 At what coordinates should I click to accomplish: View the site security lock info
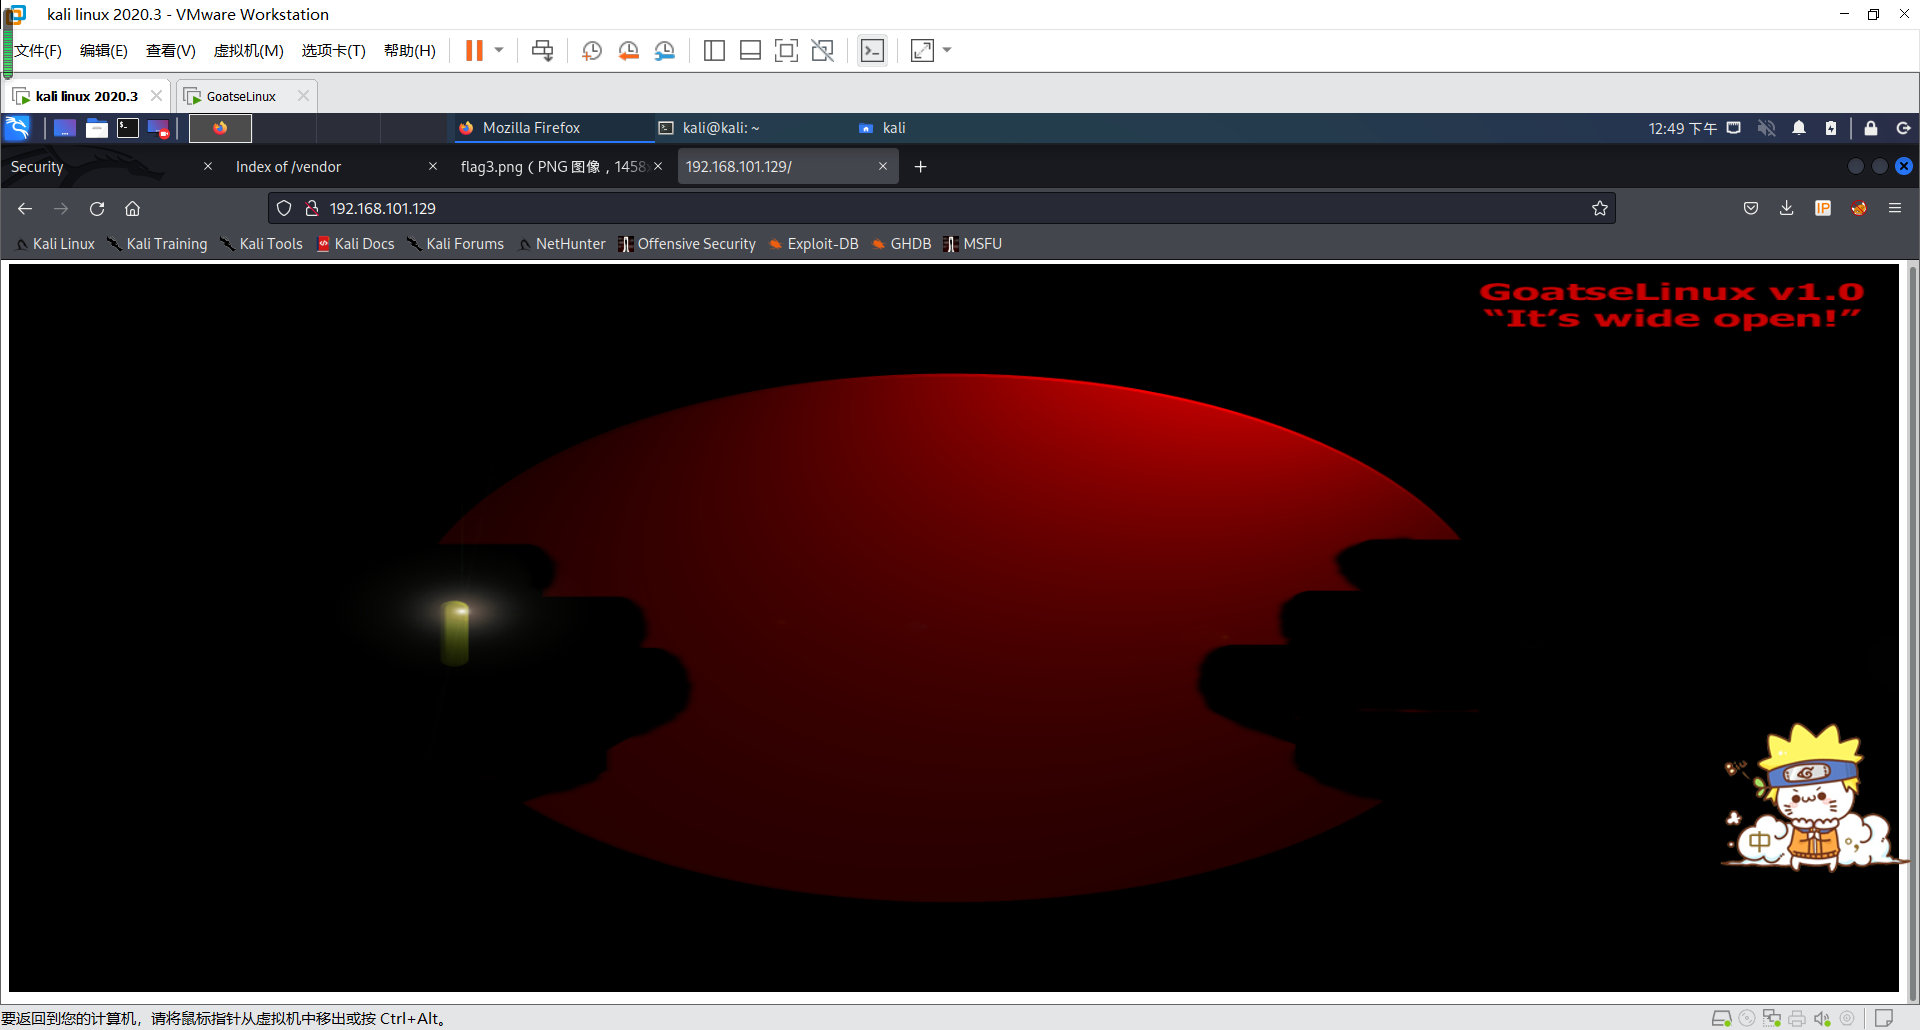pos(312,208)
